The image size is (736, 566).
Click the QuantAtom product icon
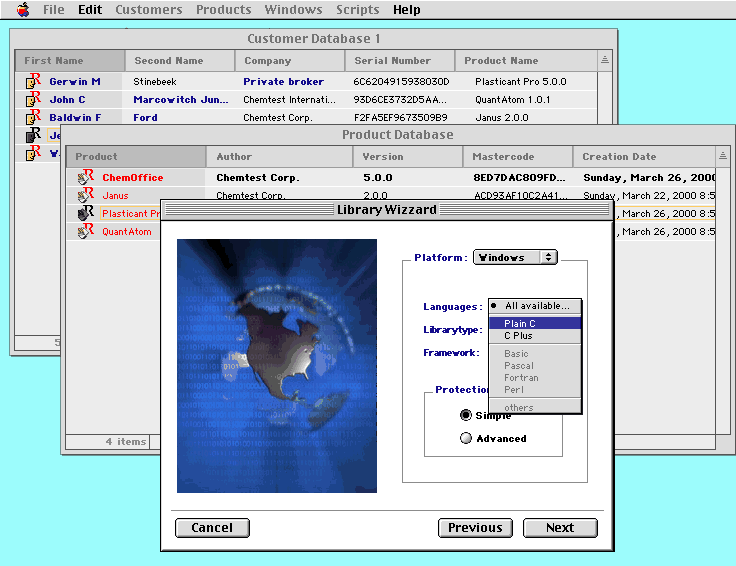coord(85,232)
